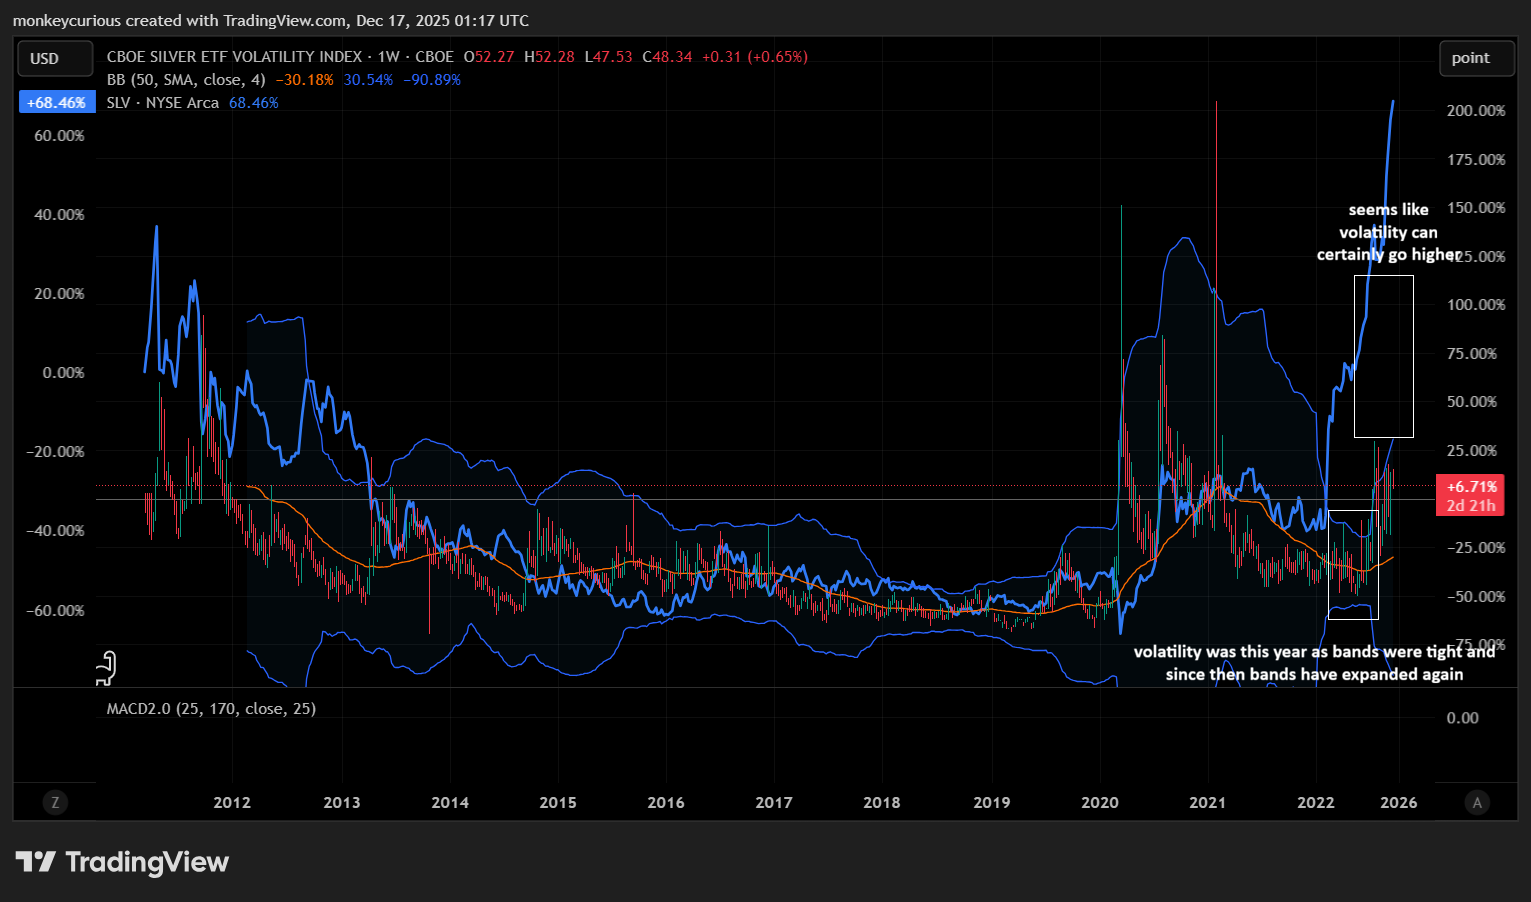Screen dimensions: 1531x902
Task: Click the red +6.71% countdown price label
Action: tap(1470, 495)
